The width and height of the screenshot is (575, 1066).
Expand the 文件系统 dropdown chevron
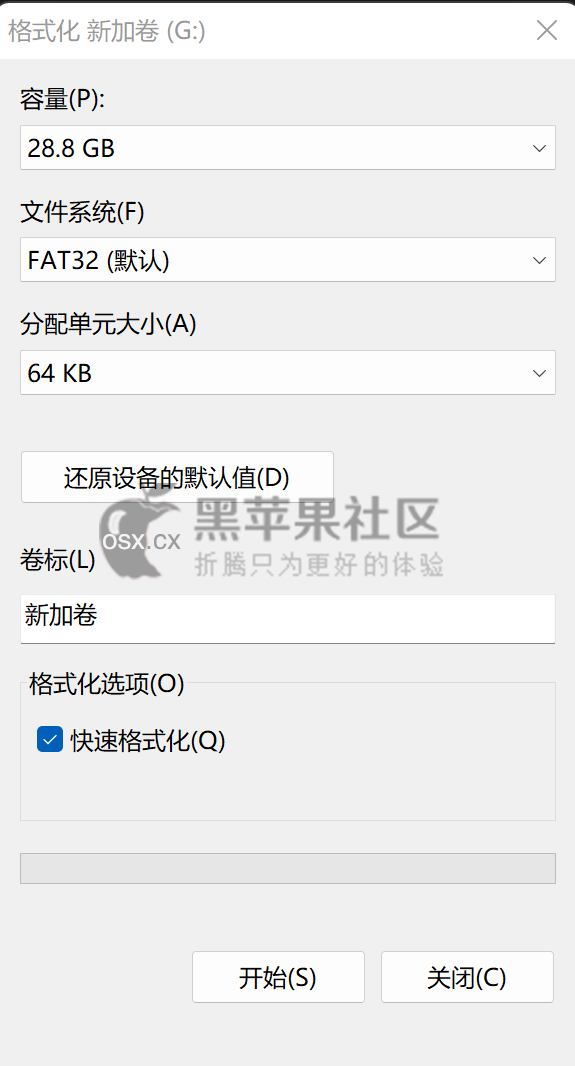(x=539, y=260)
